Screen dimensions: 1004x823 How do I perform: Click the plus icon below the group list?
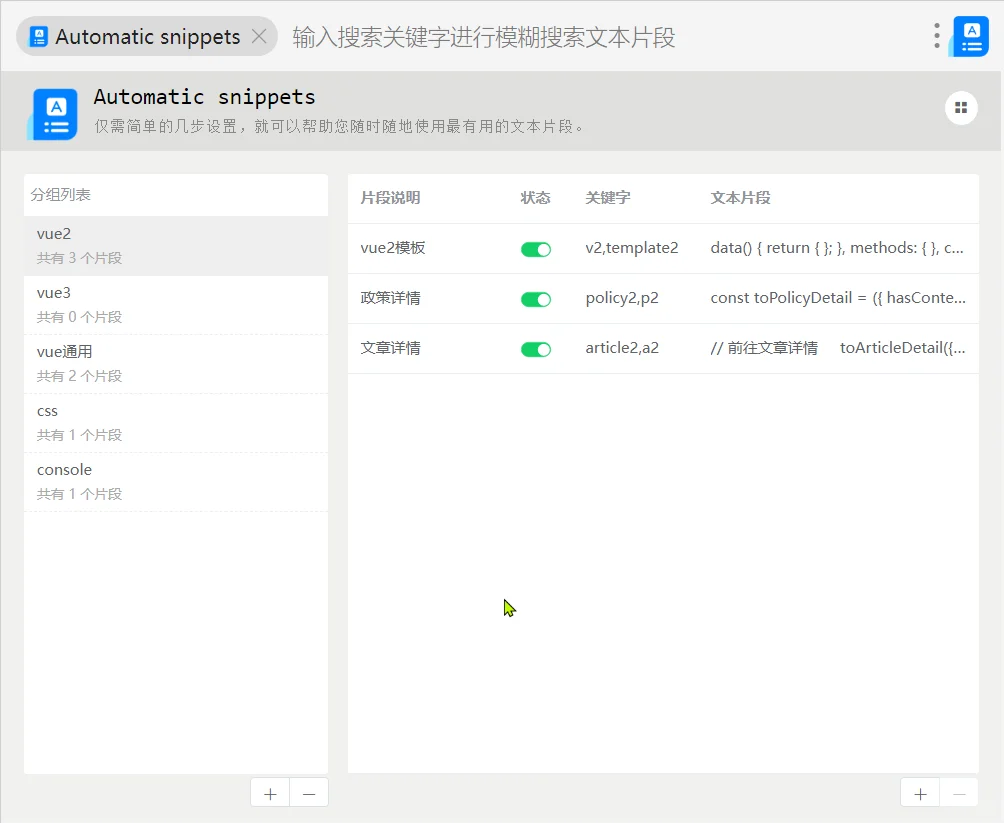[269, 792]
